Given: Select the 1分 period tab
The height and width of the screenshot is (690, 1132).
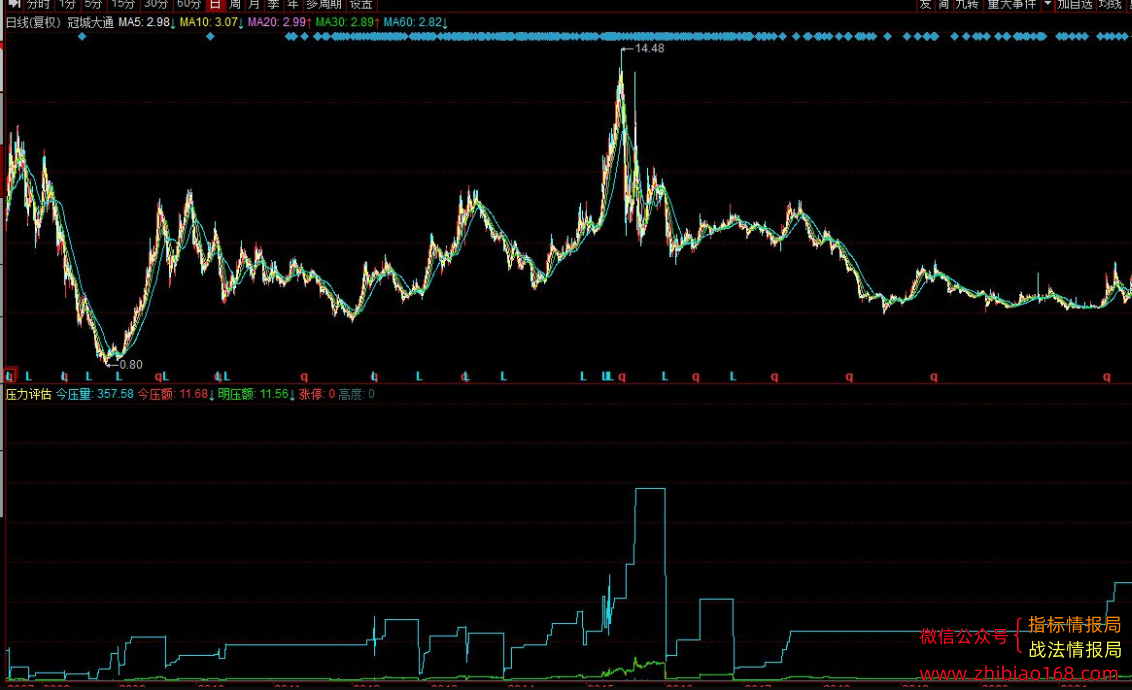Looking at the screenshot, I should click(67, 4).
